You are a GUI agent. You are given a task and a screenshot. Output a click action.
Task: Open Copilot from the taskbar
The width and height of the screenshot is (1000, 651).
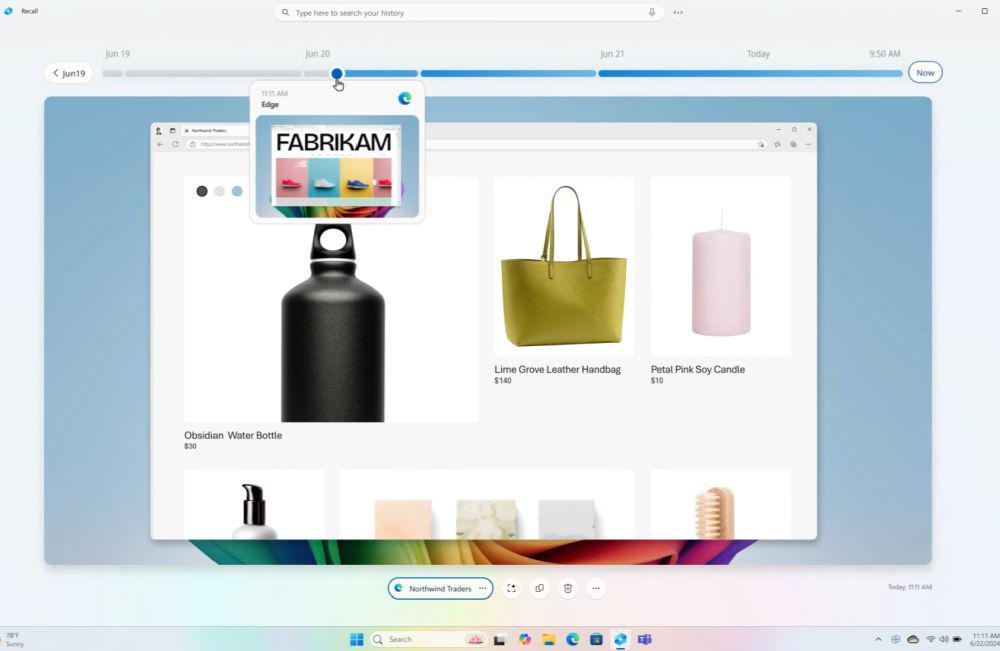point(524,639)
